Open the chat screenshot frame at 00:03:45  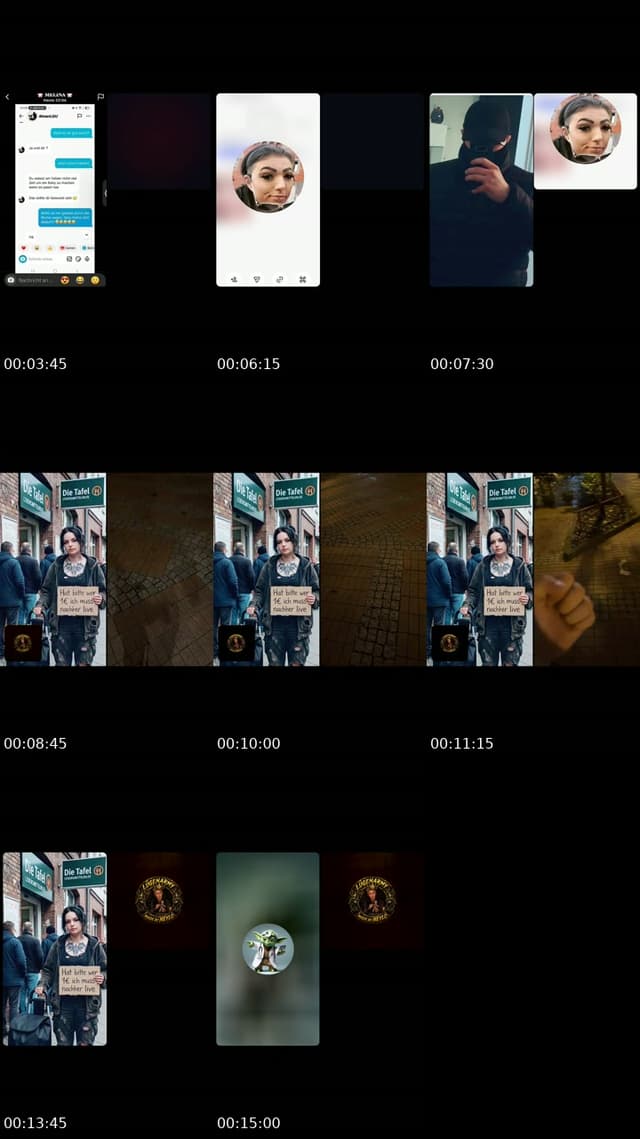[x=54, y=189]
